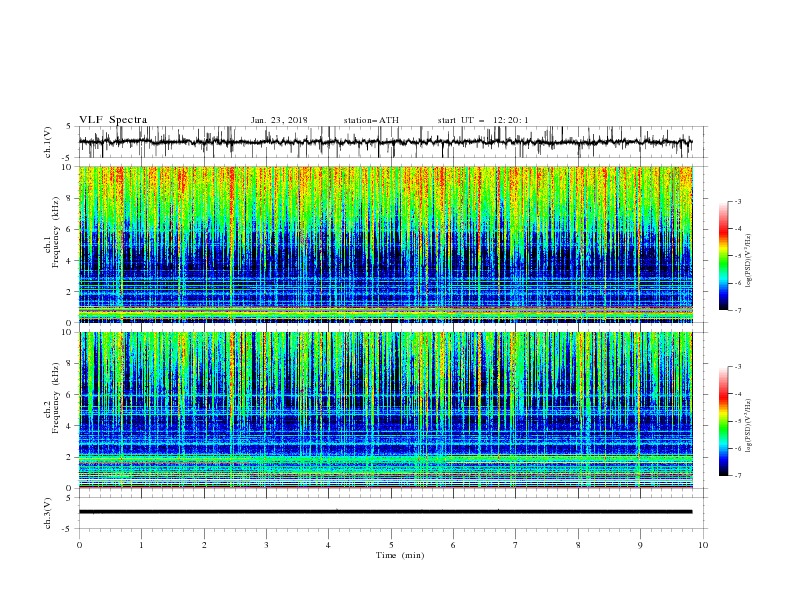Click the "5" tick on ch.1(V) axis
792x612 pixels.
[x=68, y=127]
